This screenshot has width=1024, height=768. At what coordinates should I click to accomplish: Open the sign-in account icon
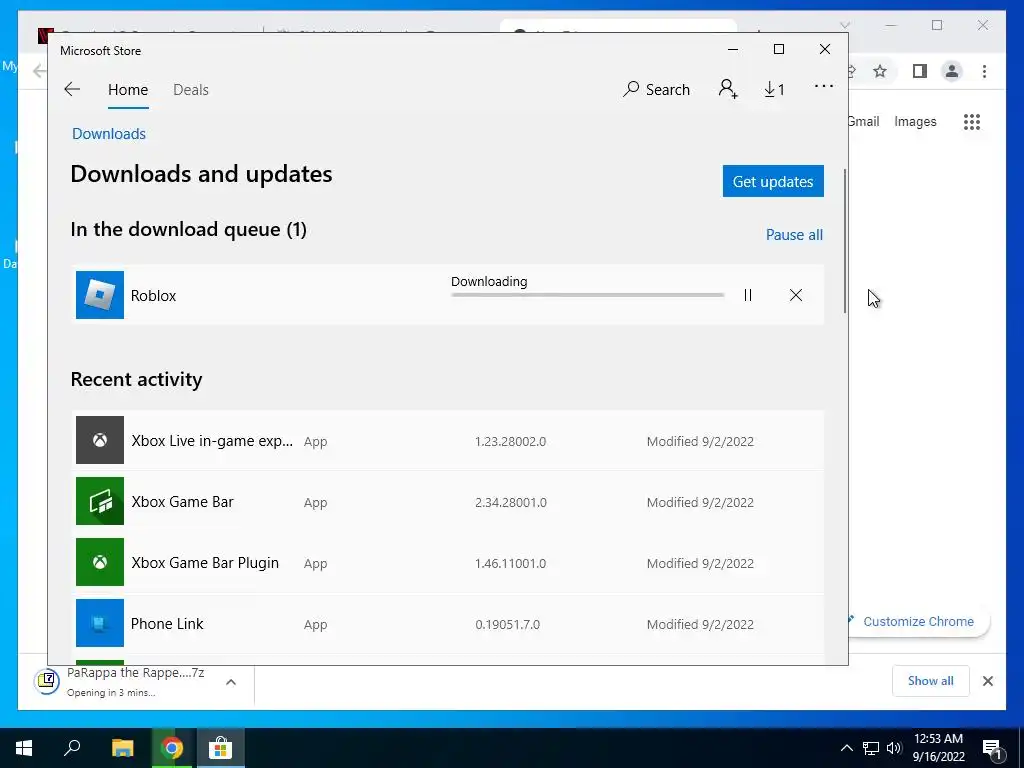pyautogui.click(x=728, y=89)
